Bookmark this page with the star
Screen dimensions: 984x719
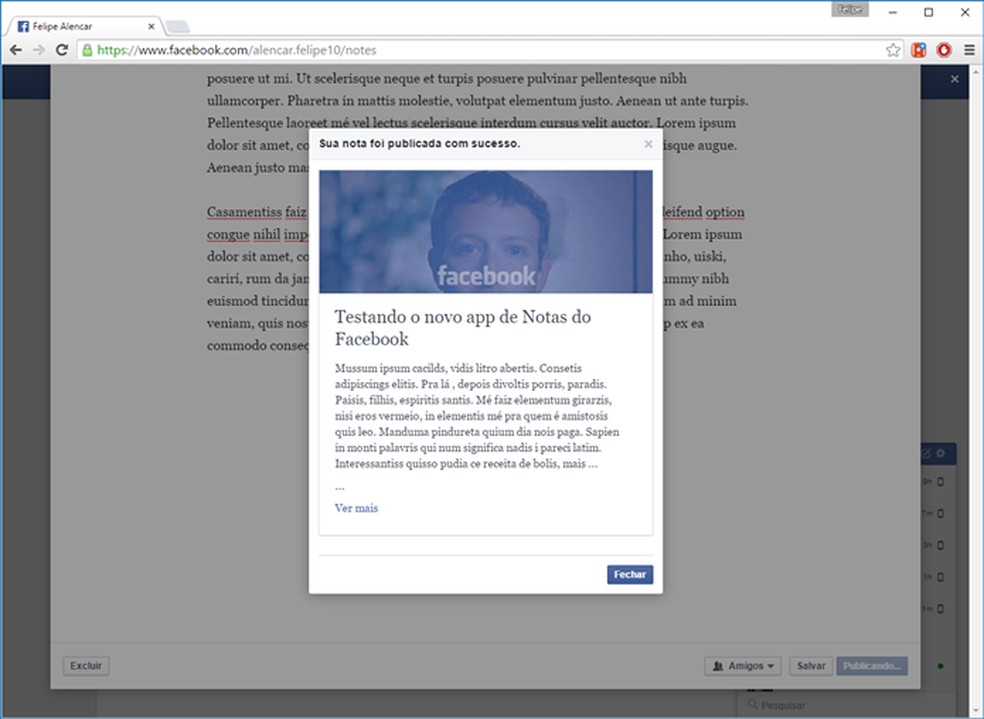pos(893,50)
